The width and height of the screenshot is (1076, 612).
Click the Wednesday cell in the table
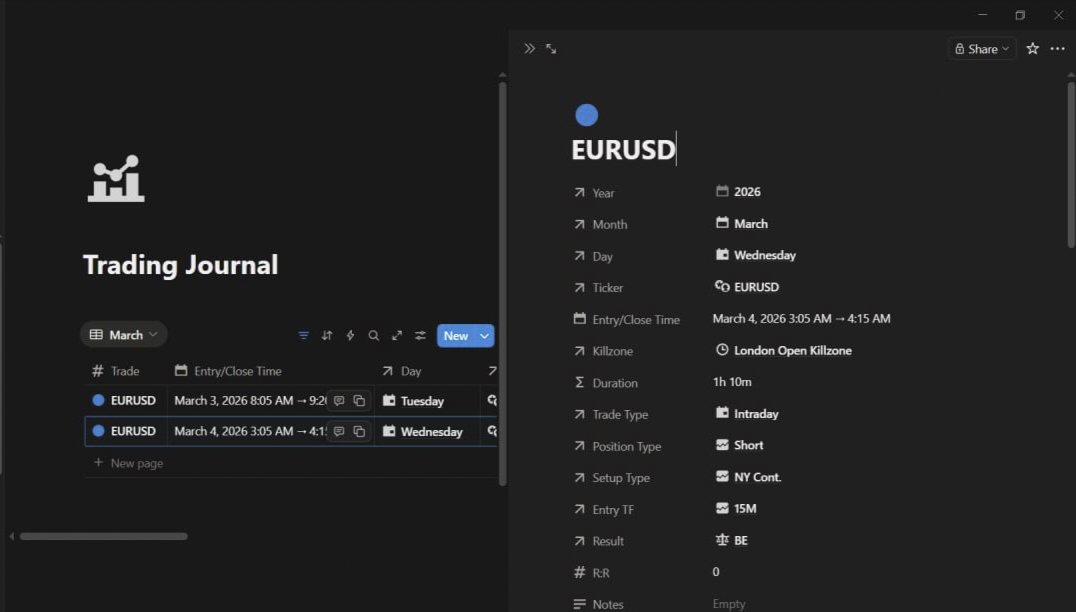(x=427, y=432)
